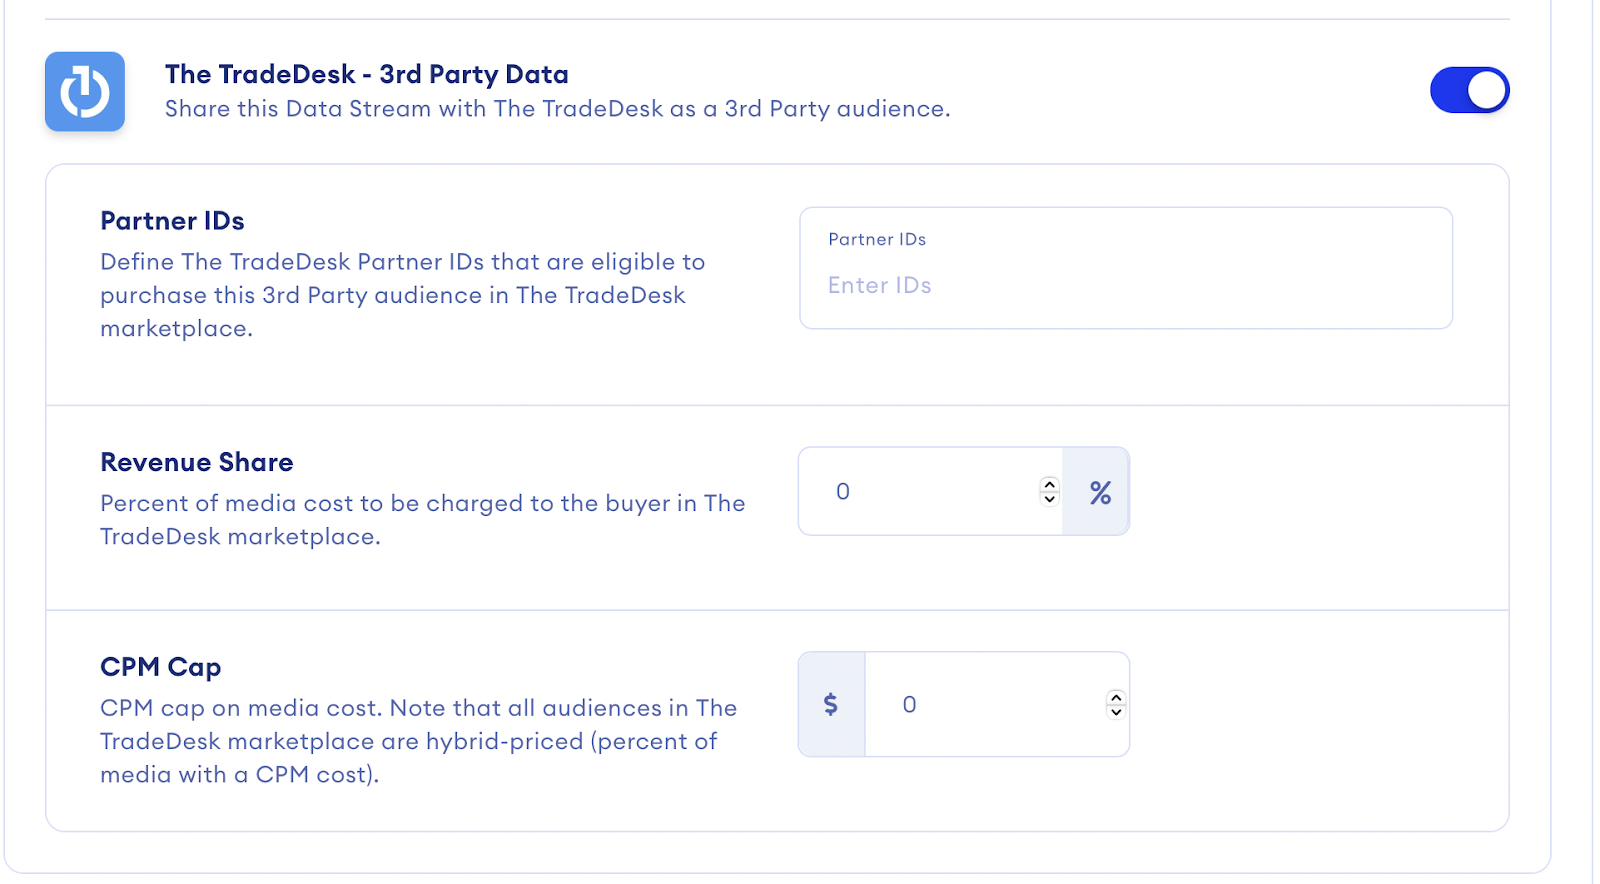Click the small Partner IDs field label

877,240
